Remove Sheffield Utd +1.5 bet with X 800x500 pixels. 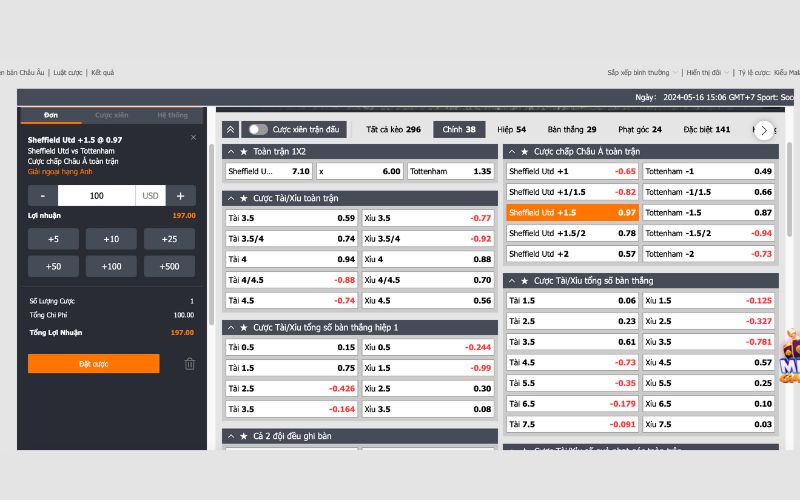(x=194, y=138)
